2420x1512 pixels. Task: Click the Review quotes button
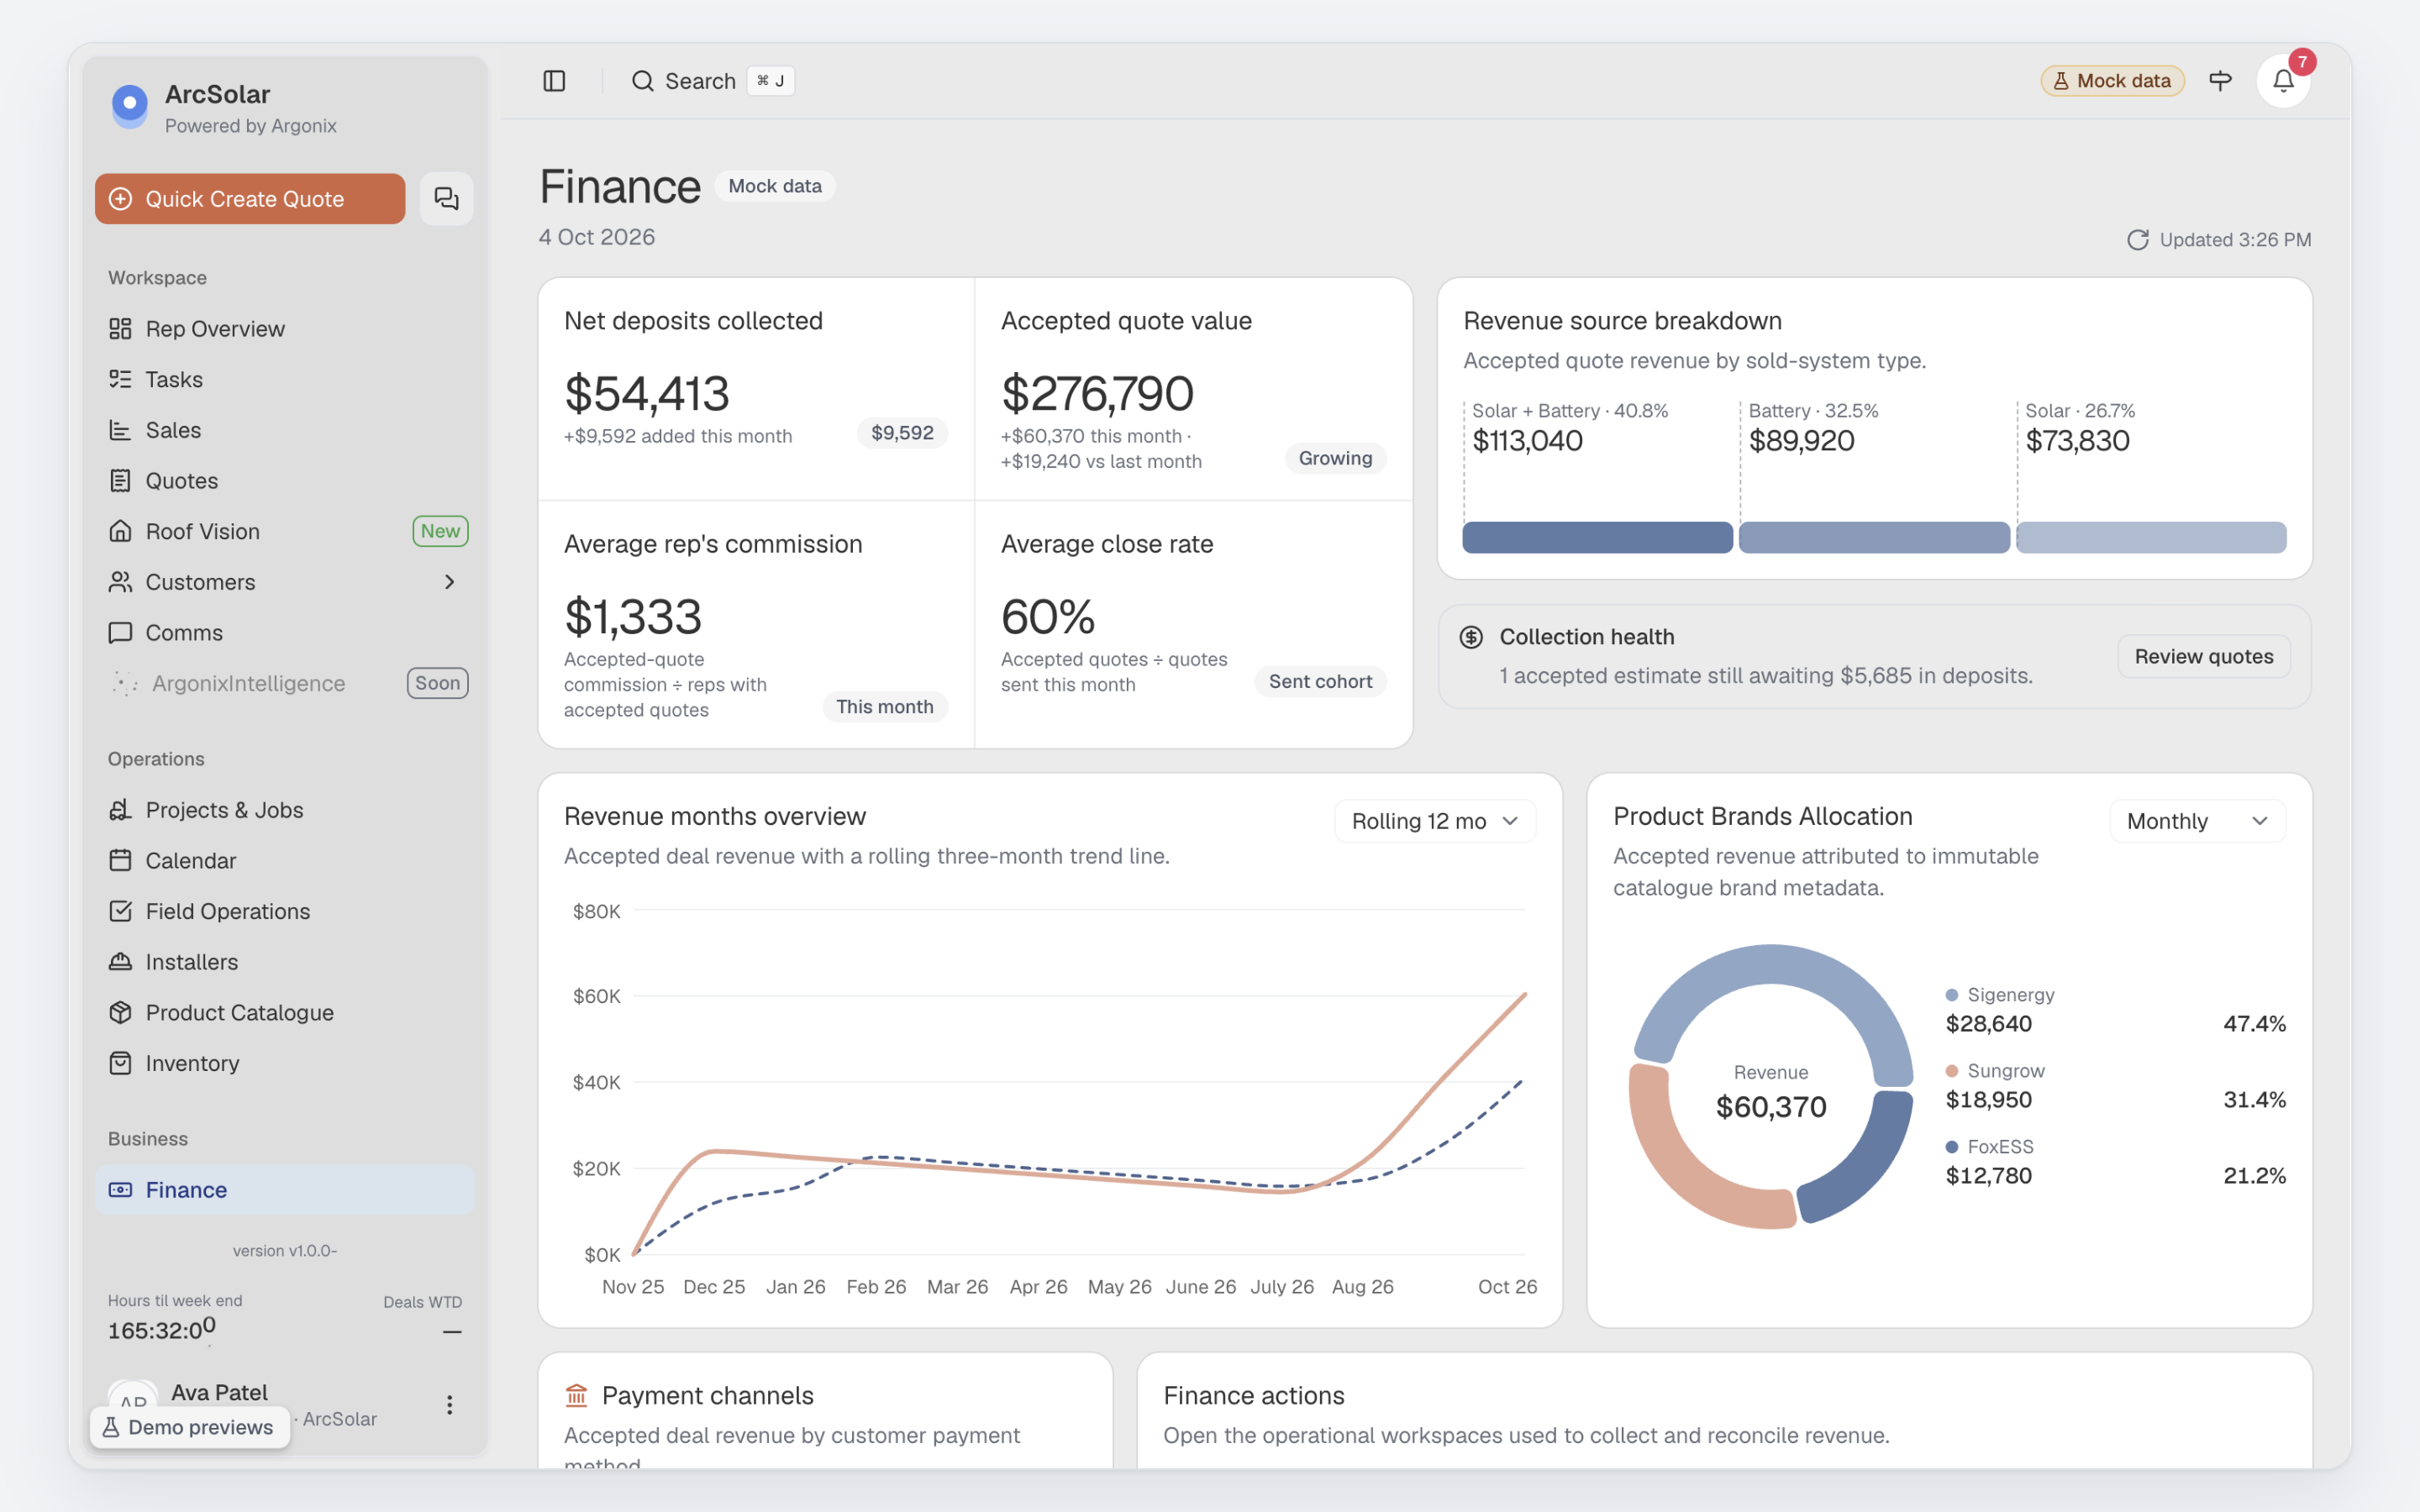[x=2204, y=657]
